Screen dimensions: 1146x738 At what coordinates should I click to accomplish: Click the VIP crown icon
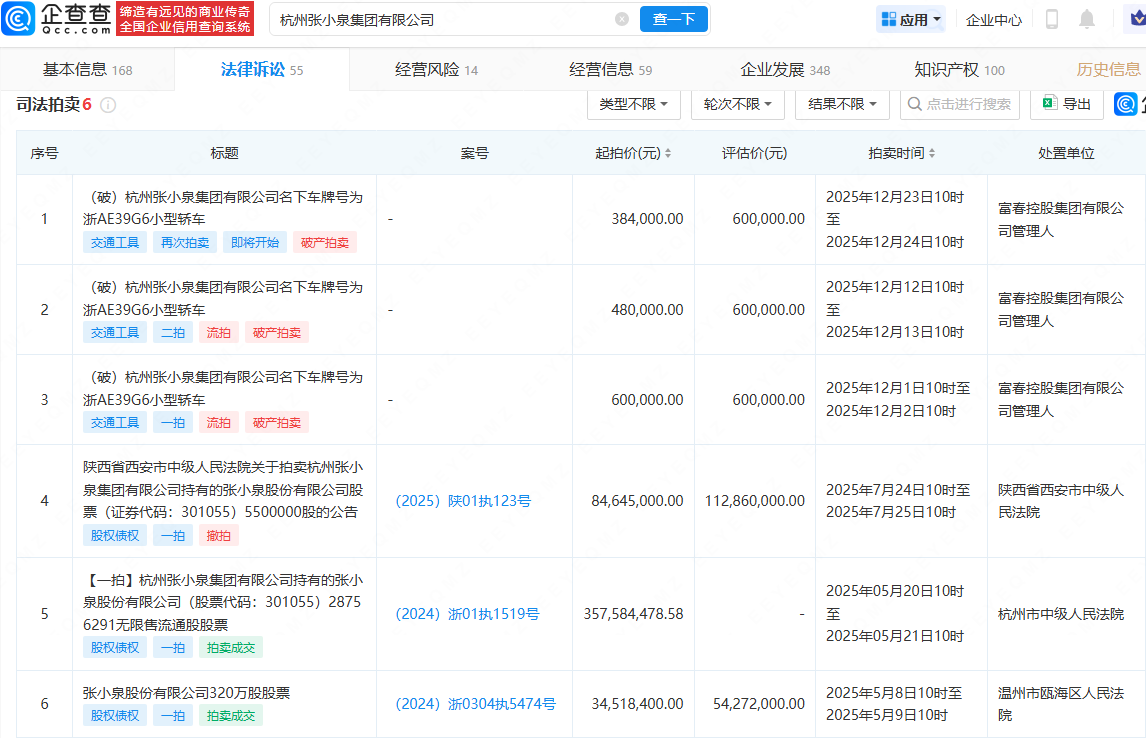click(x=1135, y=18)
